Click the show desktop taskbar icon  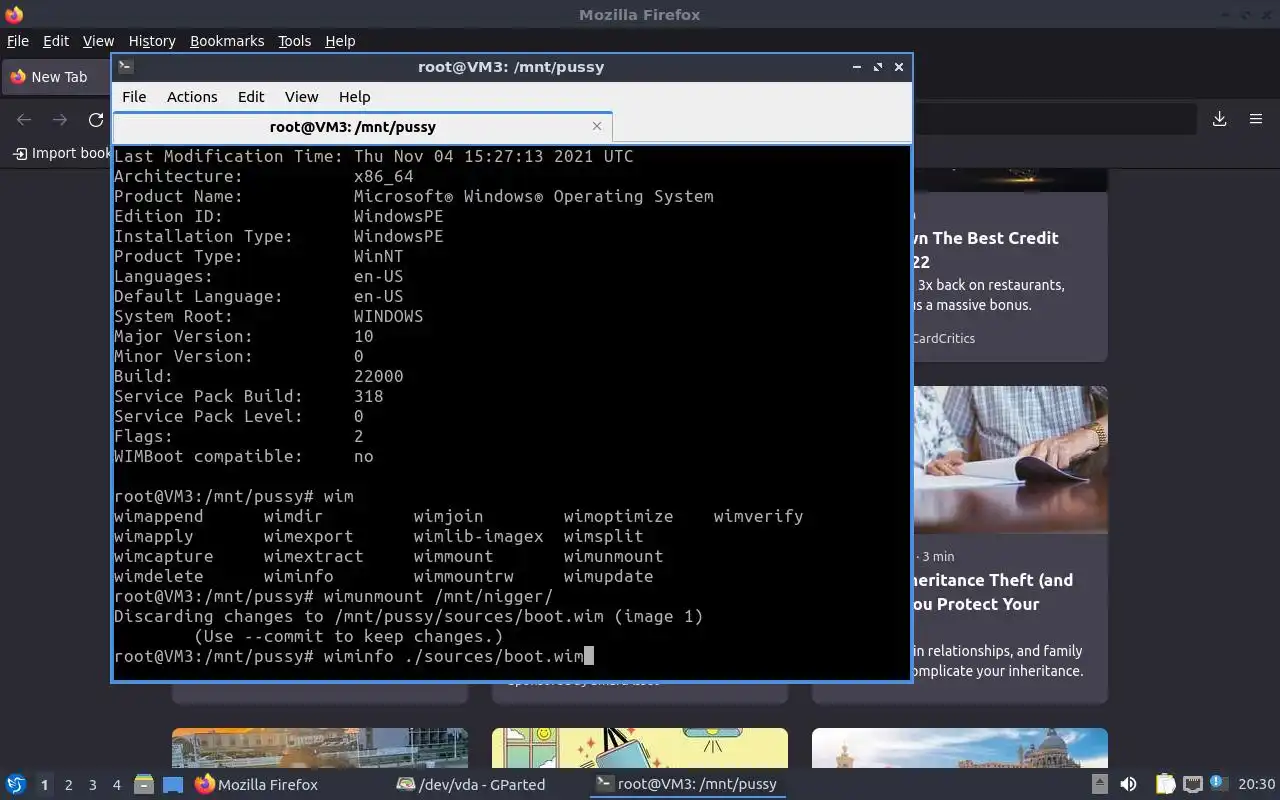pos(173,784)
